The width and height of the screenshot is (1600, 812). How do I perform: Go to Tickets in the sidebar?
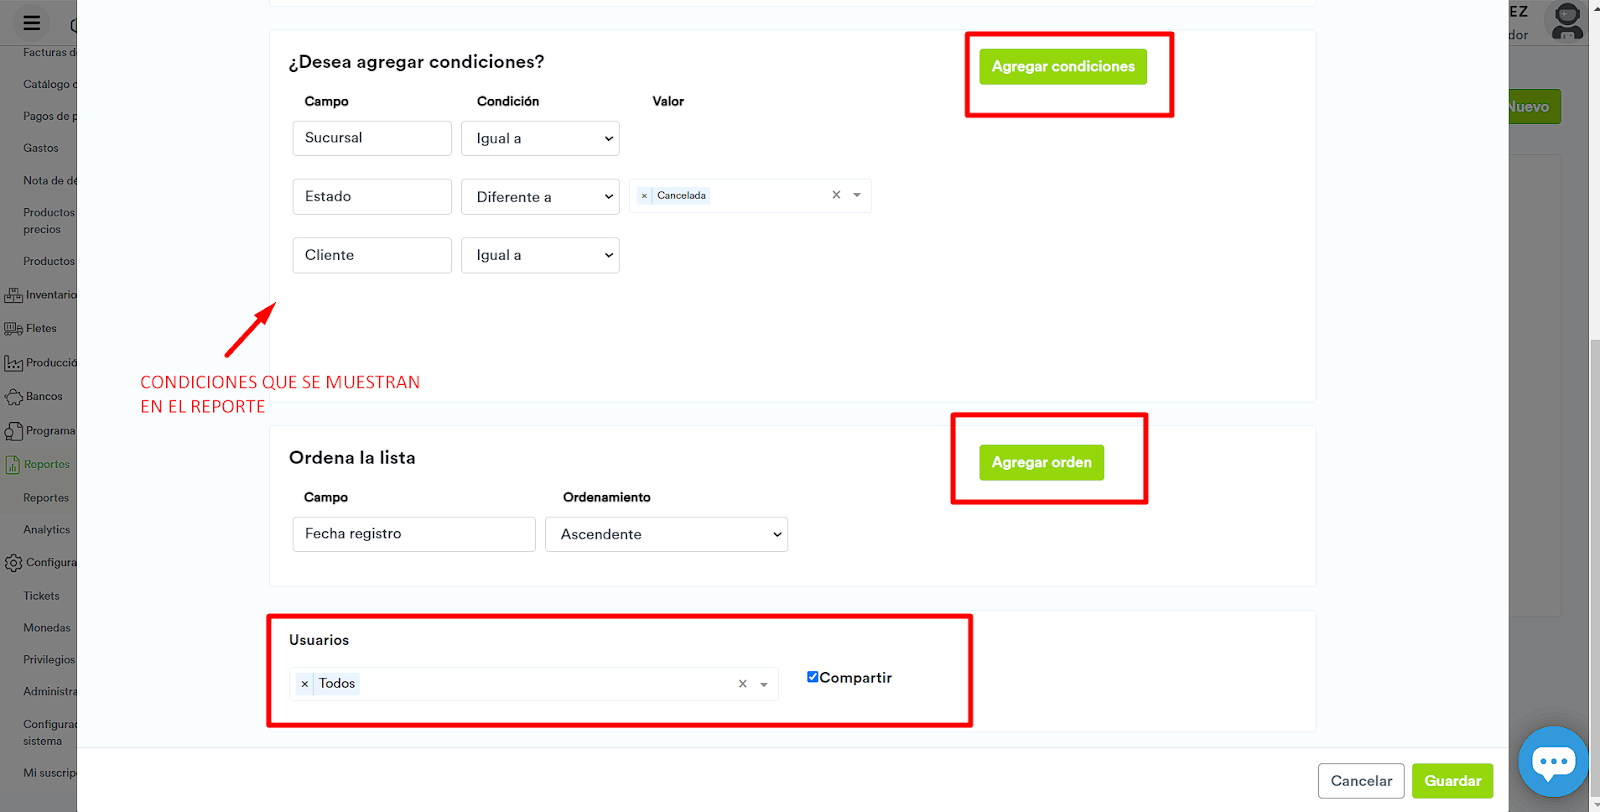pos(42,596)
